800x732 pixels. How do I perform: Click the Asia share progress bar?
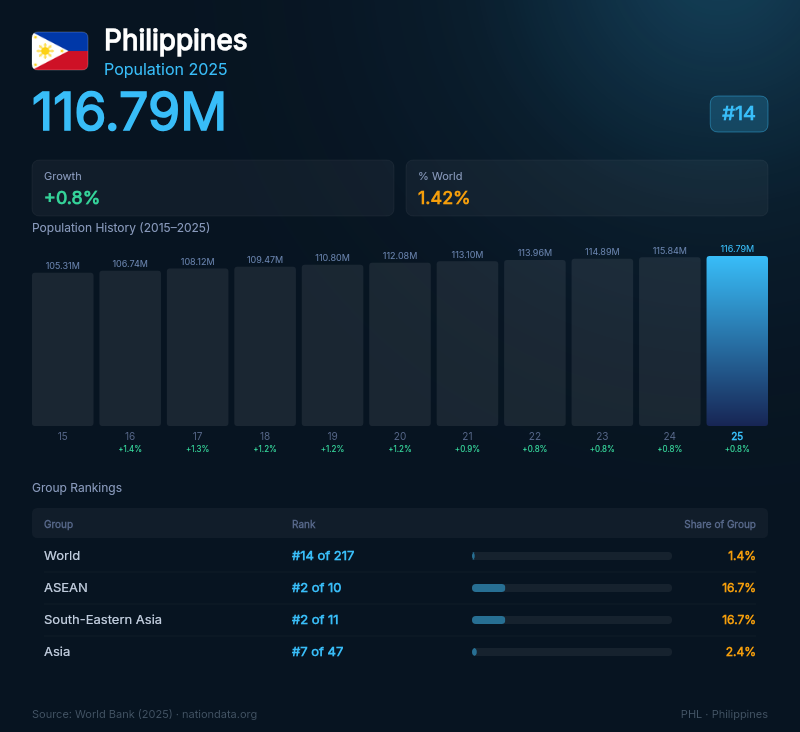(x=572, y=652)
